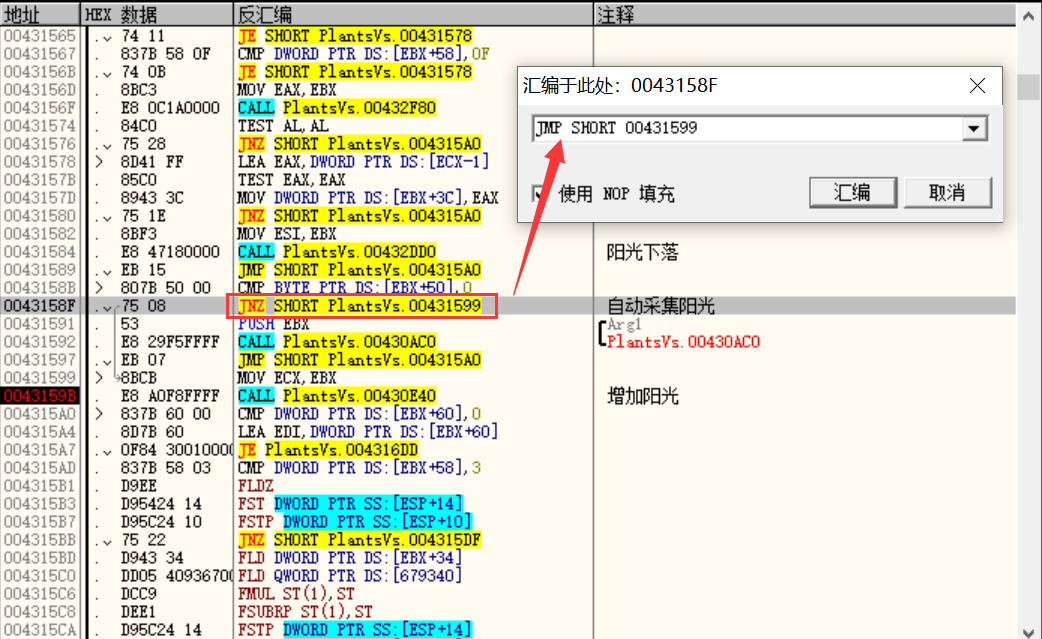Viewport: 1042px width, 639px height.
Task: Select the MOV DWORD PTR DS:[EBX+3C],EAX instruction
Action: click(367, 198)
